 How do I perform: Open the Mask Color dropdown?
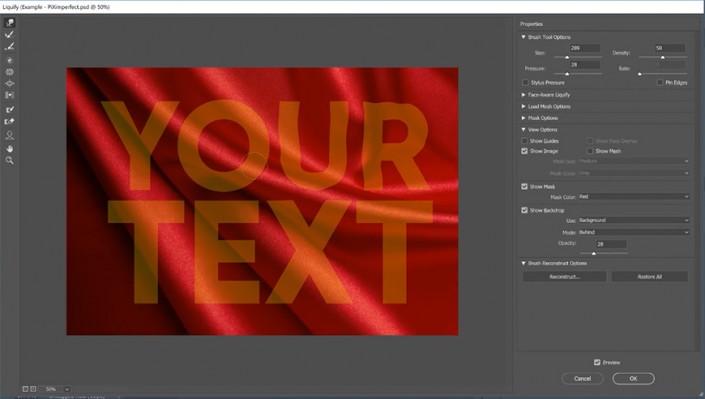pyautogui.click(x=634, y=197)
